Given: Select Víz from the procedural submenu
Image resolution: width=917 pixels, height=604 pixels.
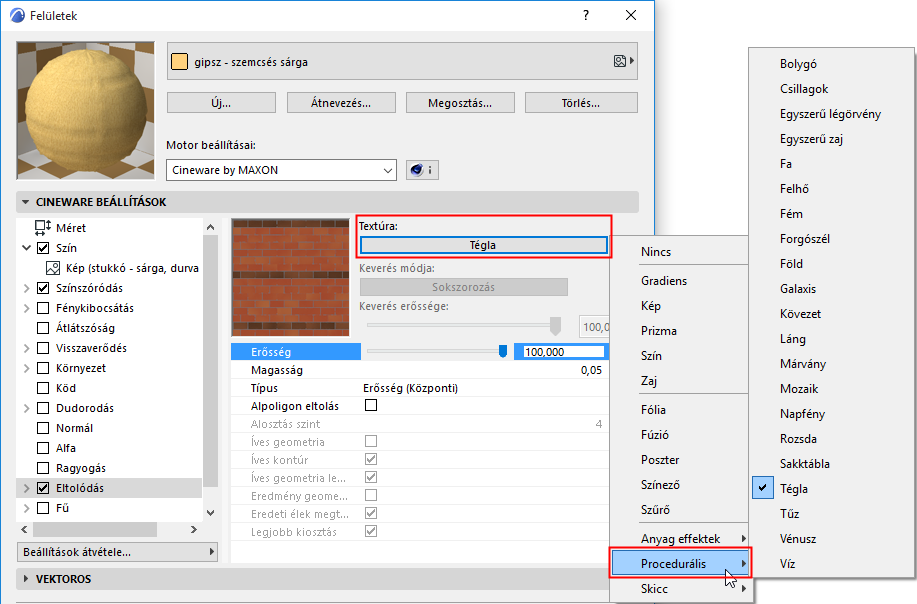Looking at the screenshot, I should pyautogui.click(x=787, y=564).
